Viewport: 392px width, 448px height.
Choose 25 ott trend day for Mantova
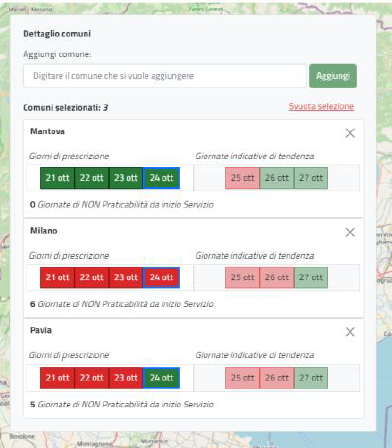(x=242, y=178)
